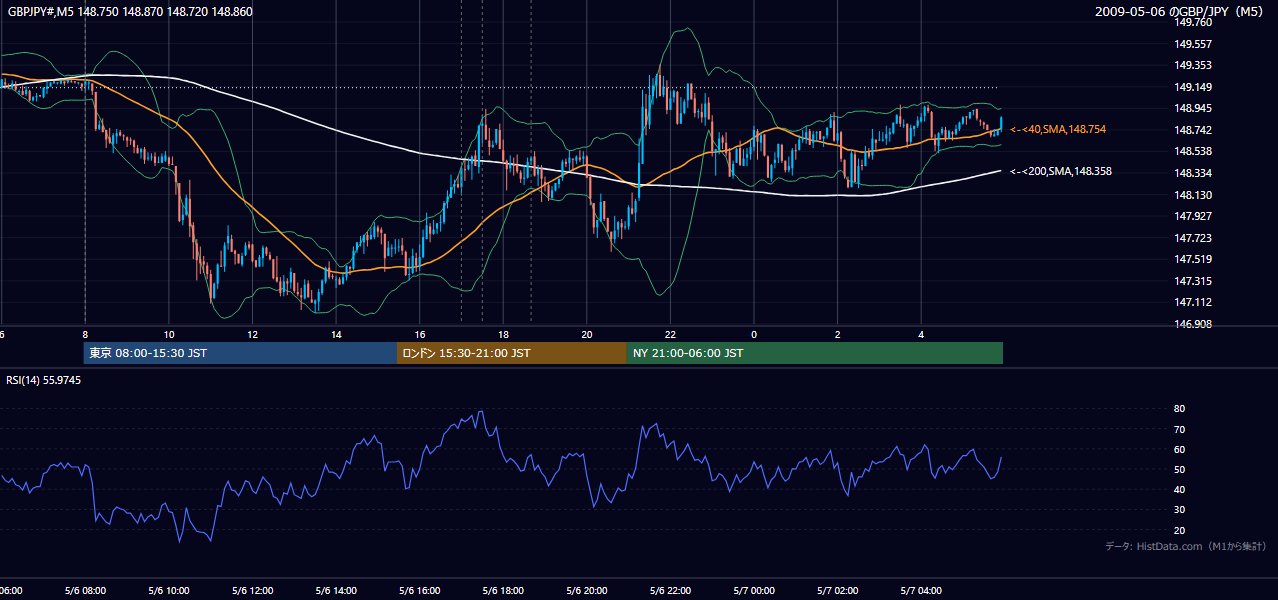Click RSI scale value 50
Screen dimensions: 1278x600
(1179, 469)
